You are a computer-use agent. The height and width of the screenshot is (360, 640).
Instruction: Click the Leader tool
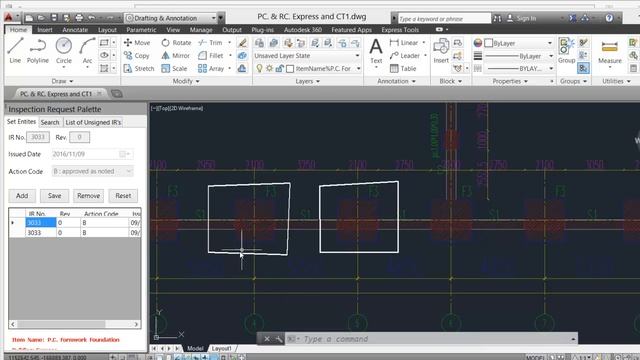[x=404, y=56]
